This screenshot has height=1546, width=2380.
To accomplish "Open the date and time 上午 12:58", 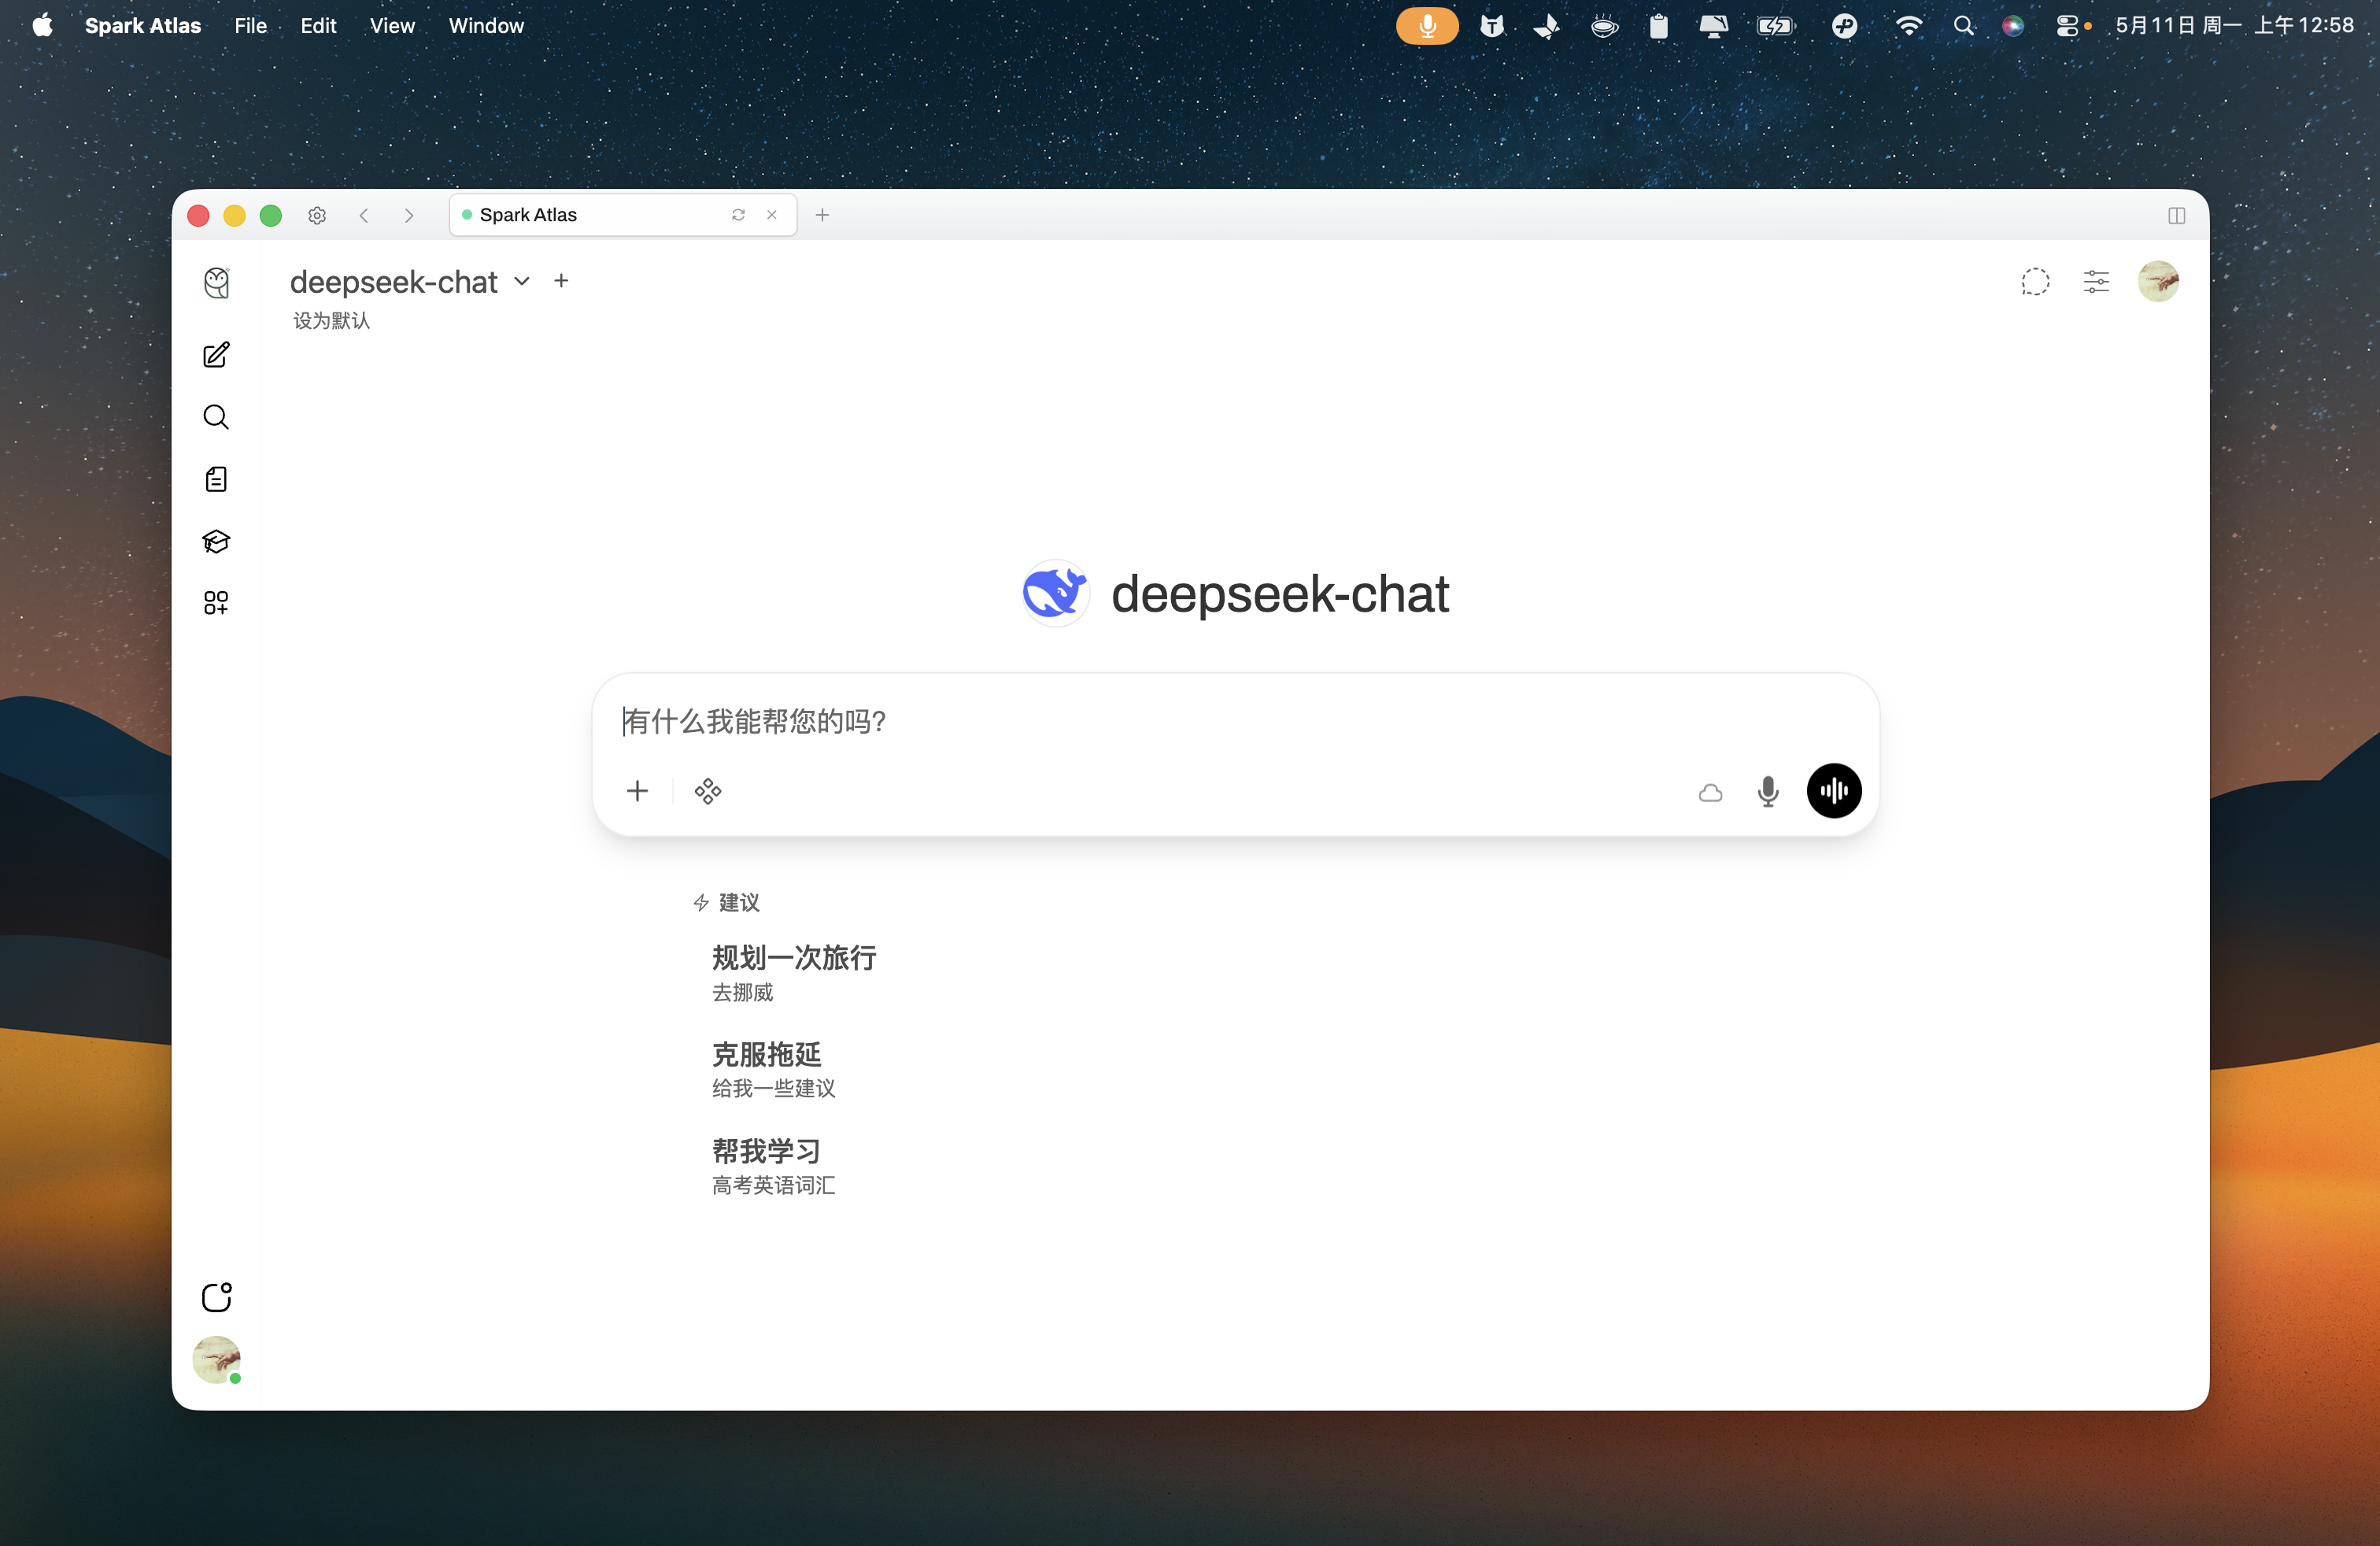I will (x=2234, y=26).
